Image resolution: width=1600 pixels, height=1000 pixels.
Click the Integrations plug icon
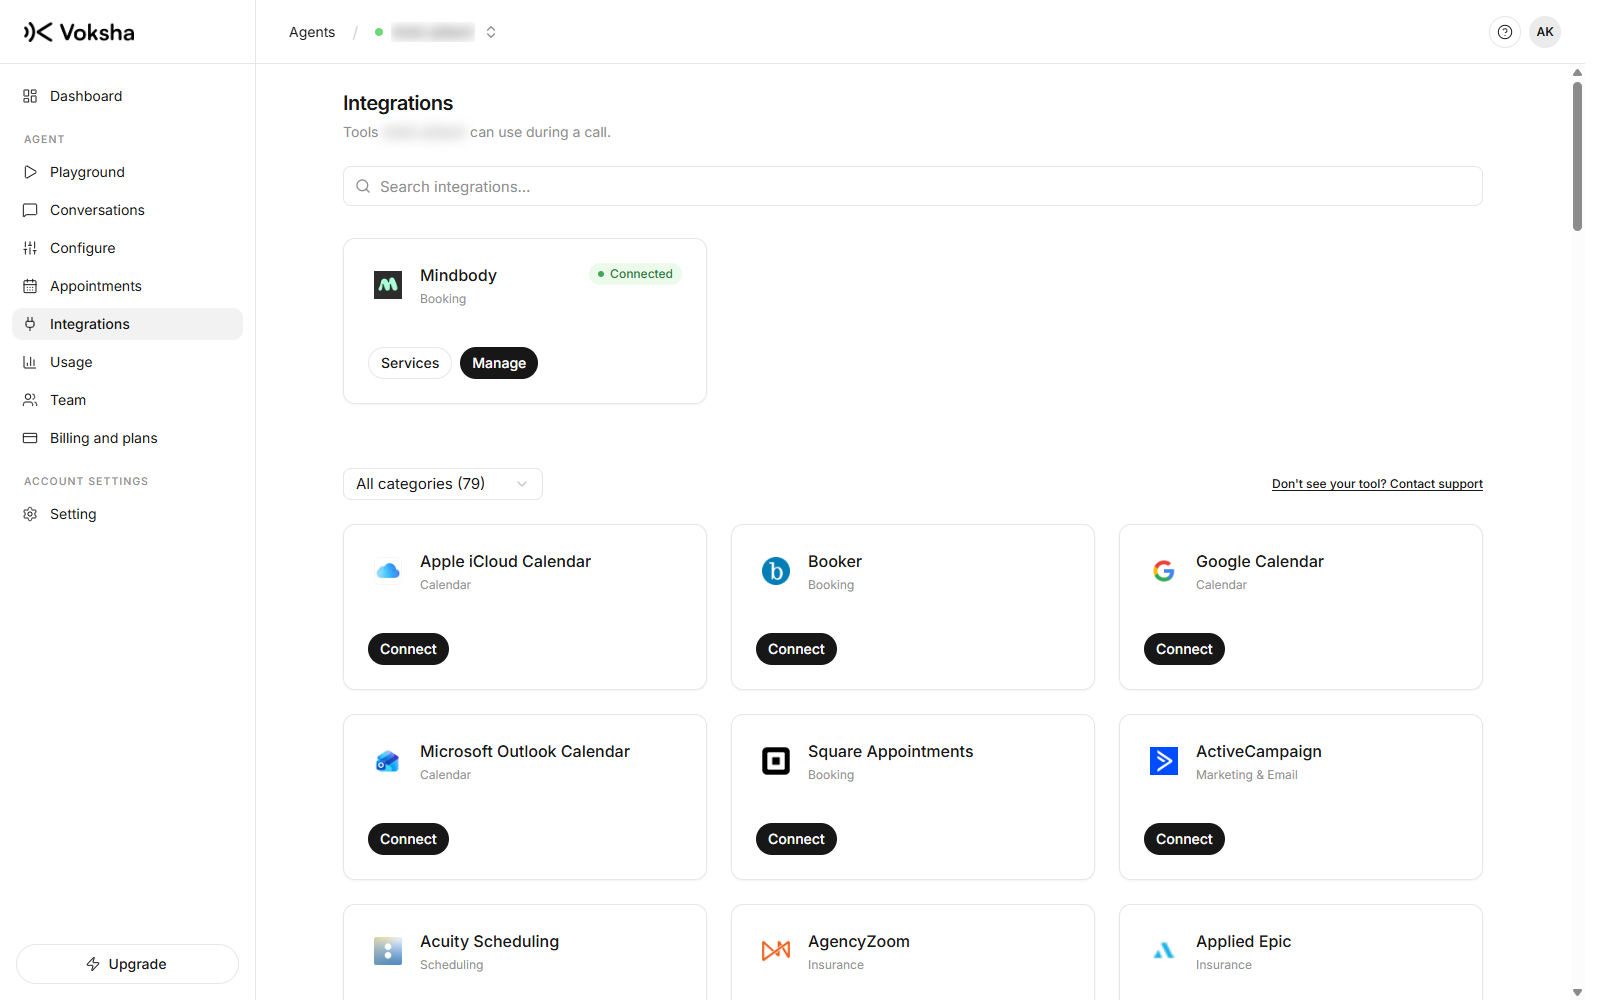pos(30,324)
